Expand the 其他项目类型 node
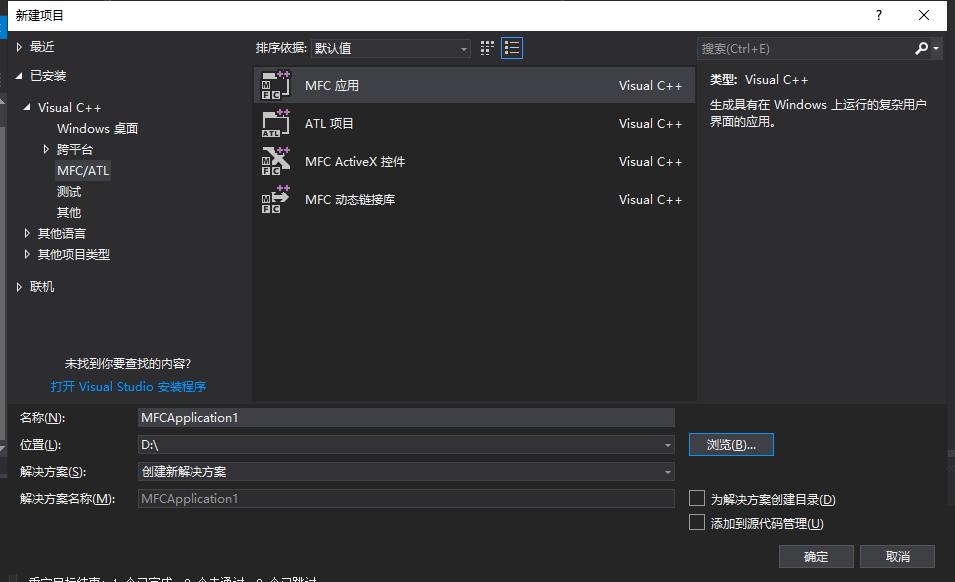 coord(27,254)
